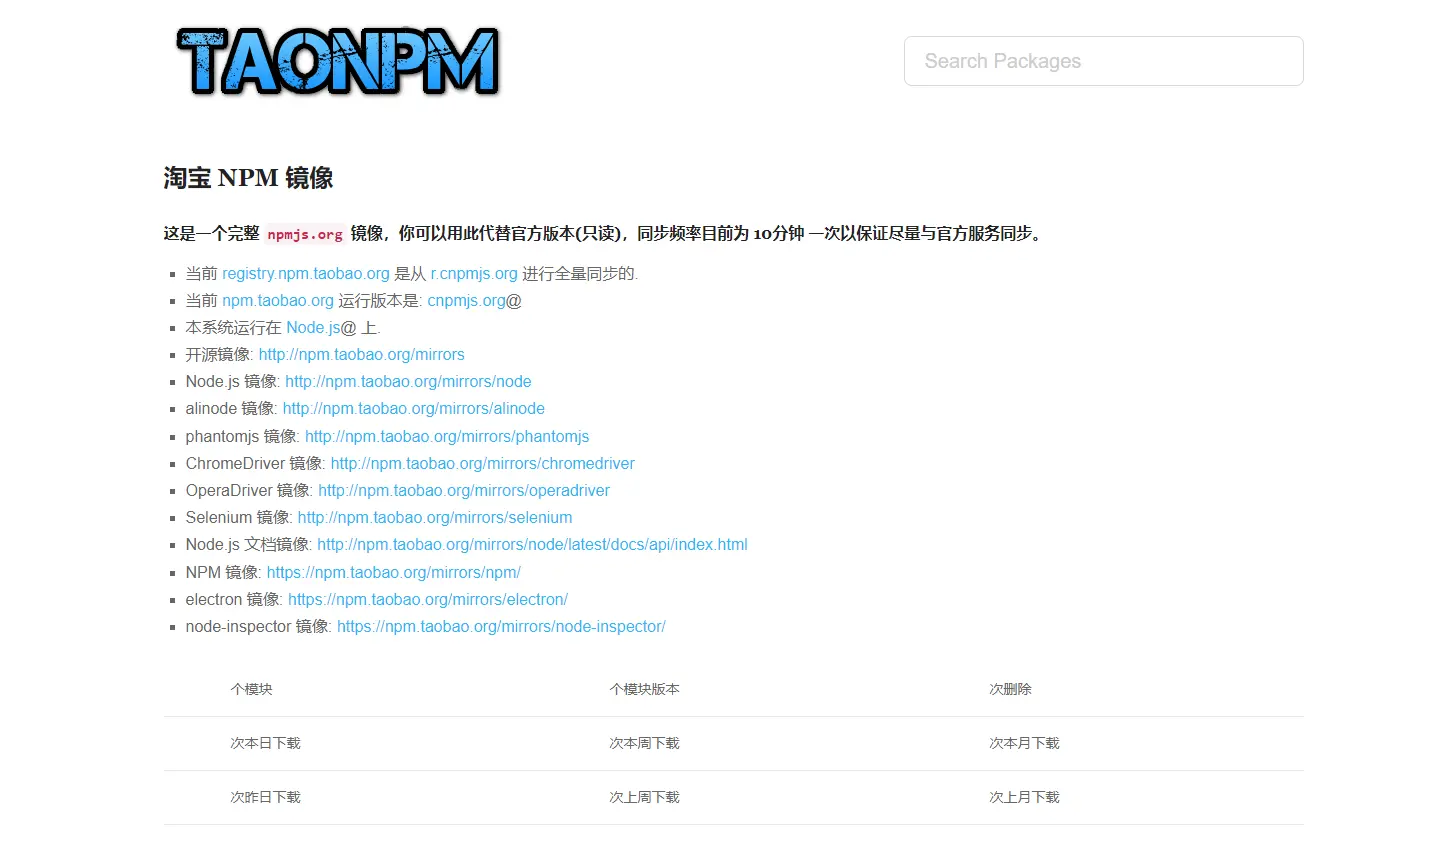
Task: Click the TAONPM logo
Action: 338,61
